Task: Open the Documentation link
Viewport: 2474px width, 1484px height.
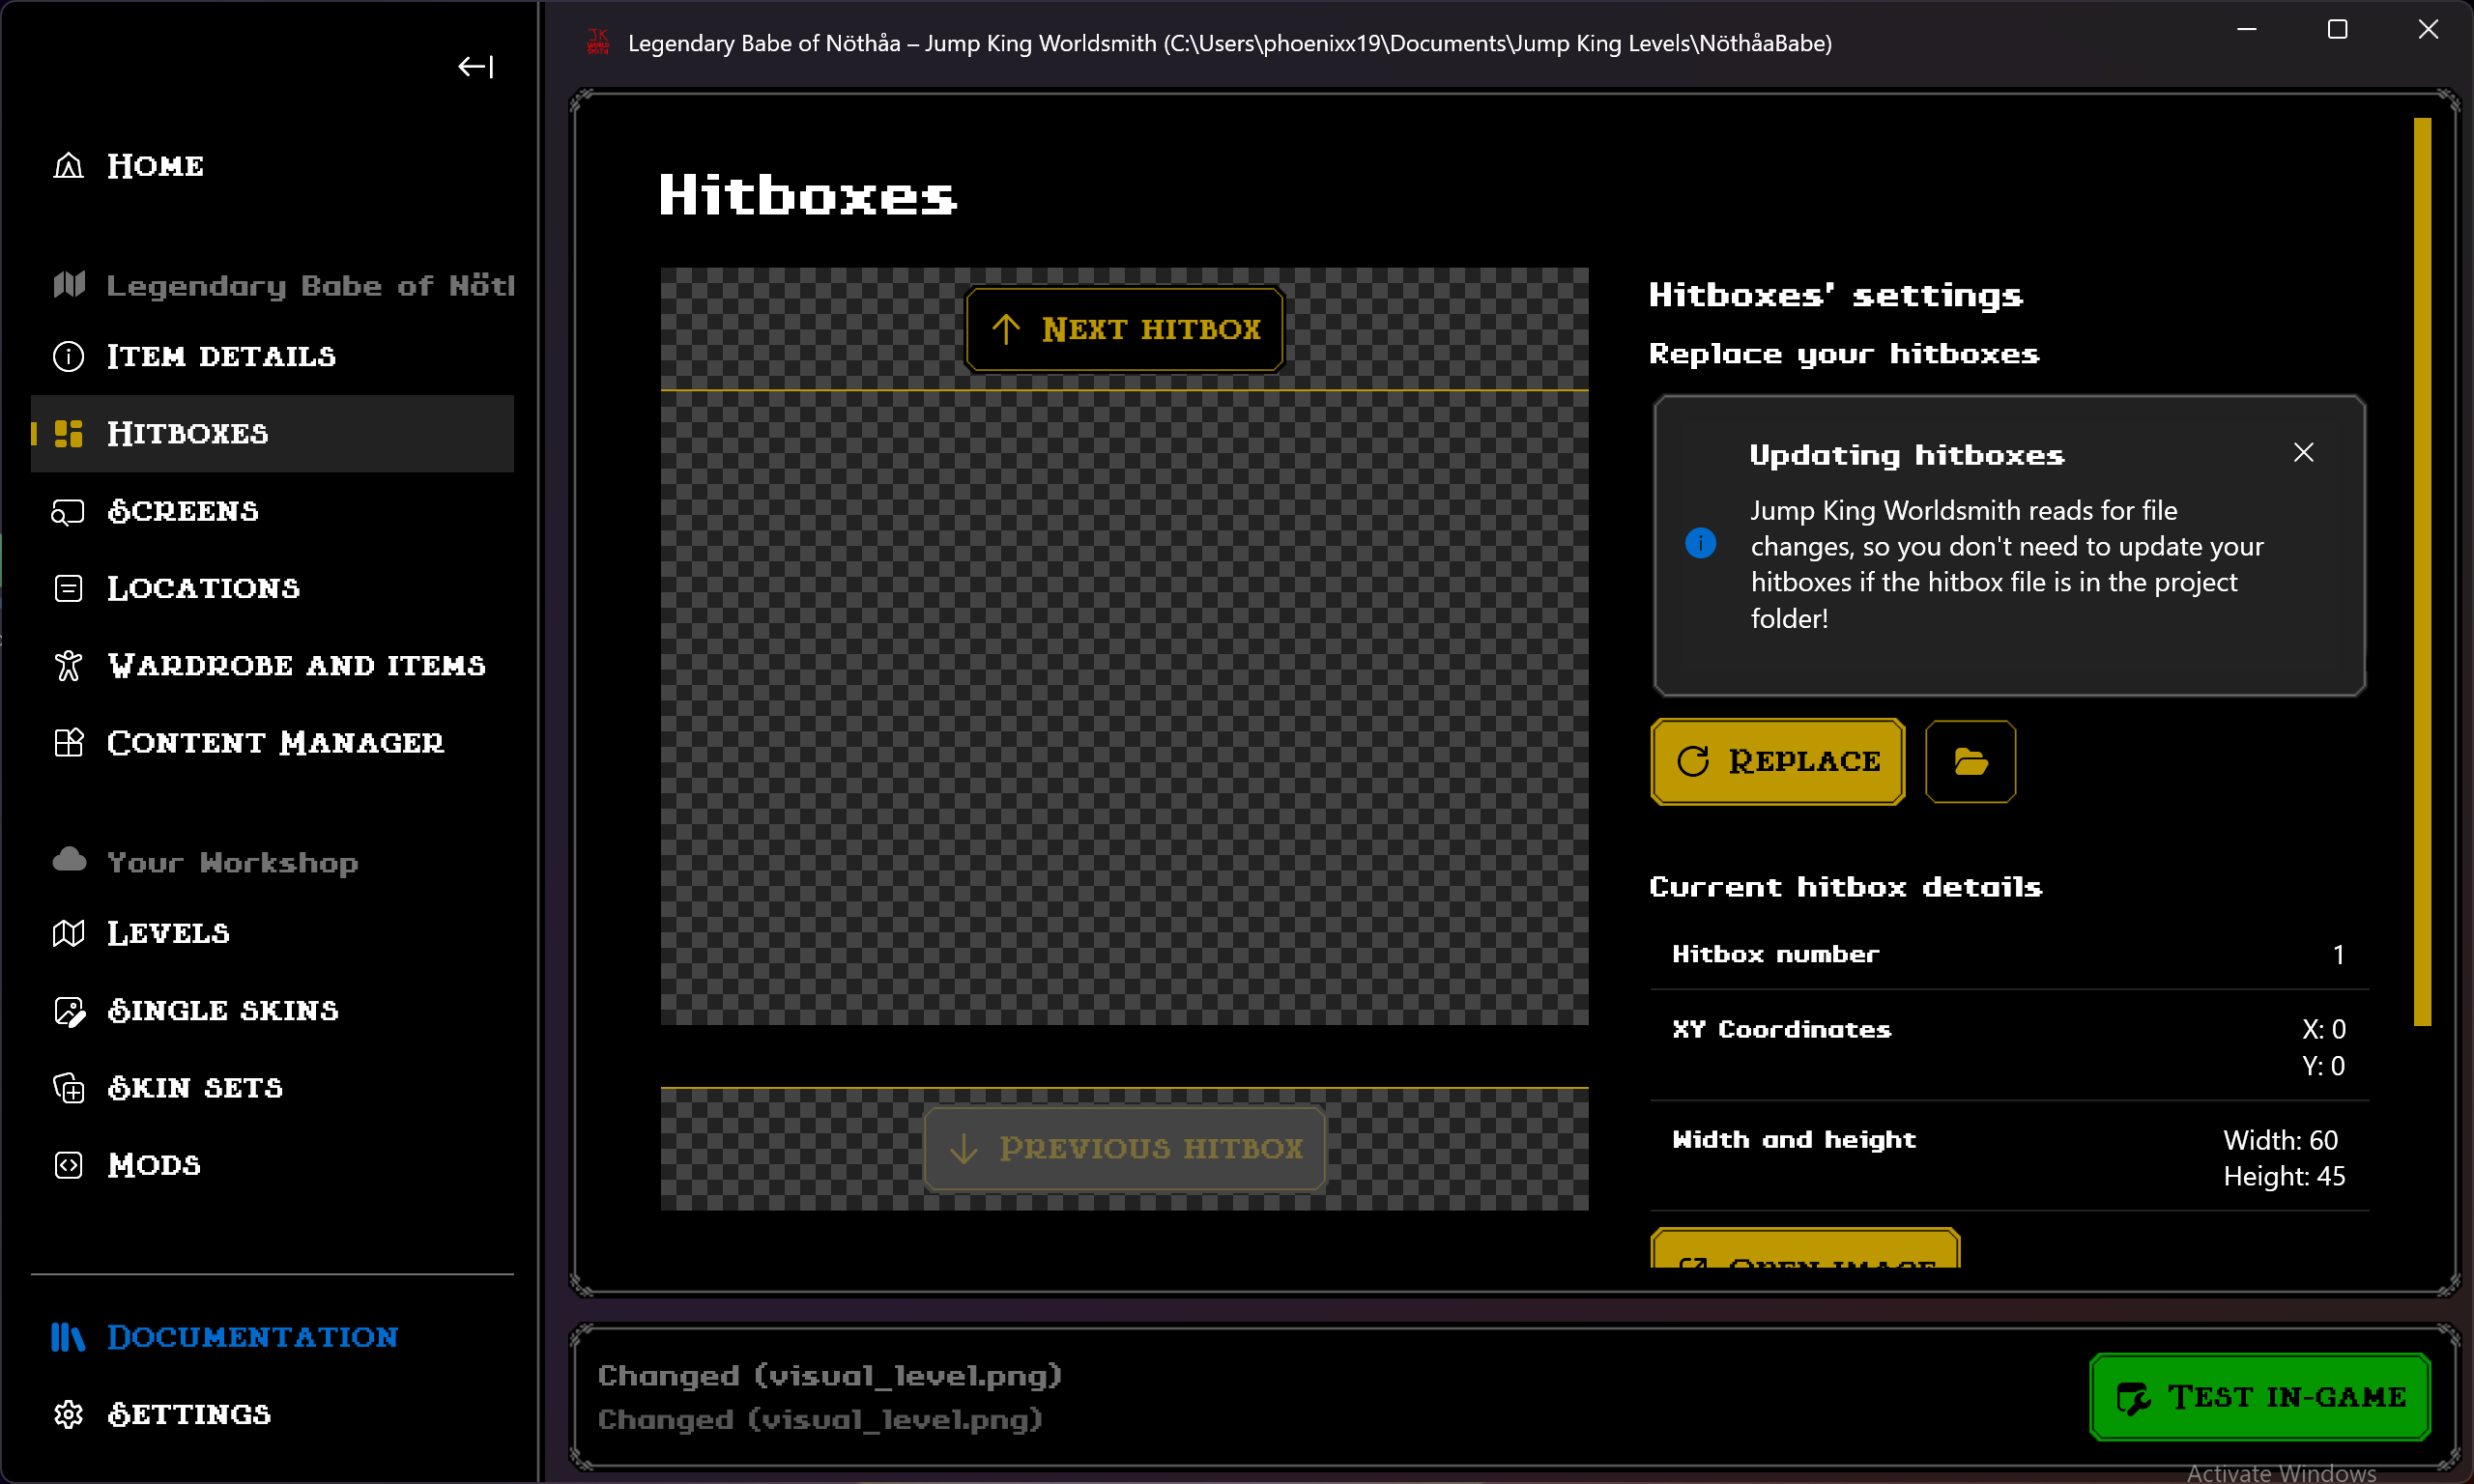Action: 272,1337
